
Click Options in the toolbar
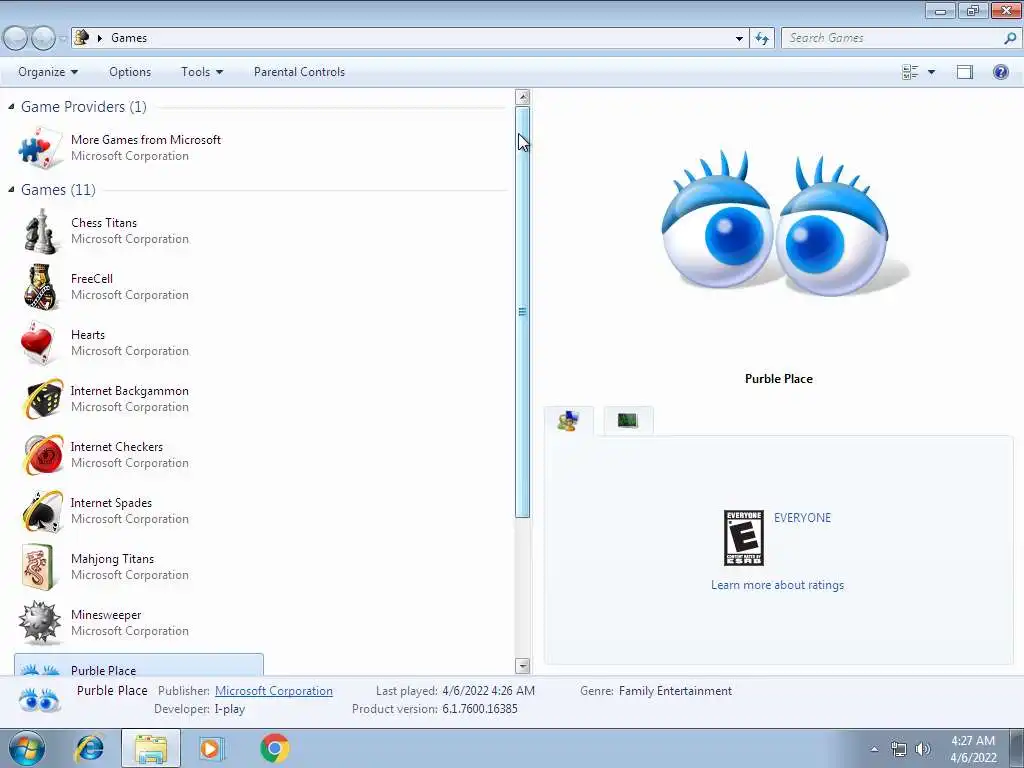click(130, 72)
